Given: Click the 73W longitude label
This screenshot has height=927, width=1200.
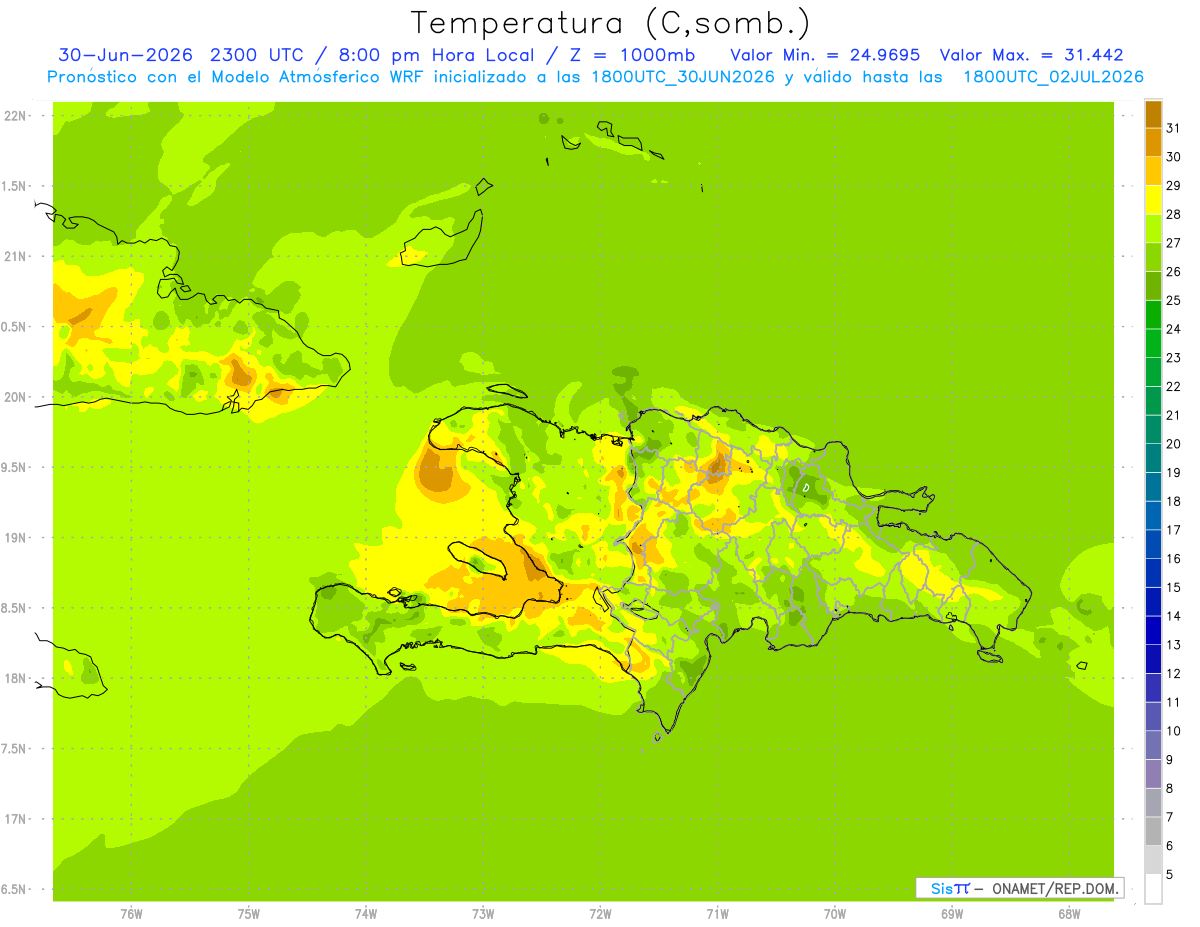Looking at the screenshot, I should (483, 914).
